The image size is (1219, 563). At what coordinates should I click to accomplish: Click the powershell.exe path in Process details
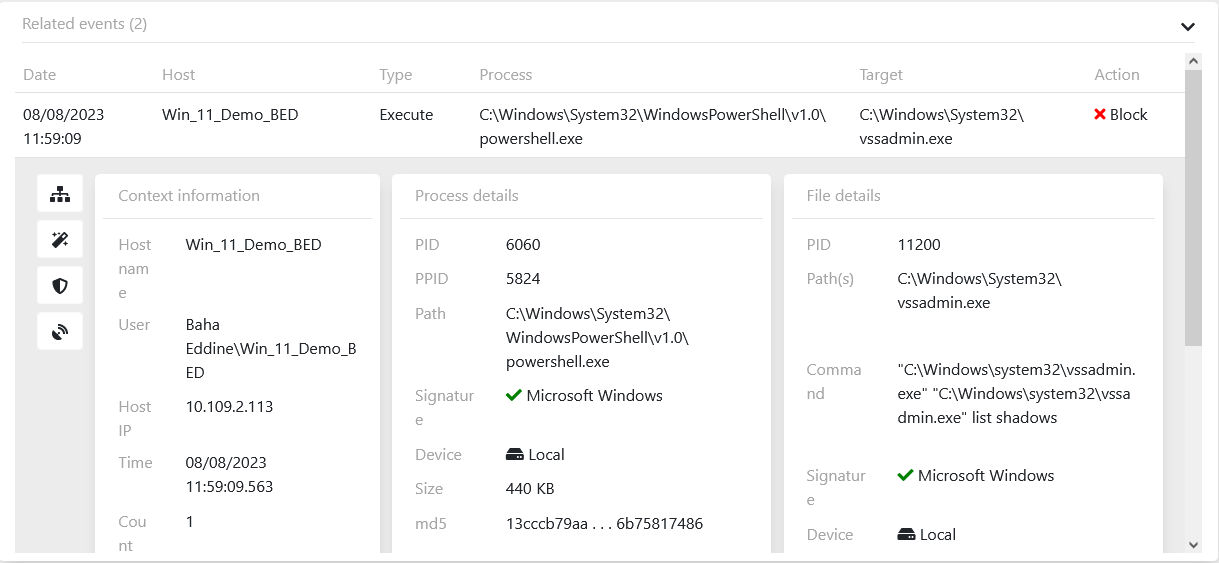tap(598, 338)
